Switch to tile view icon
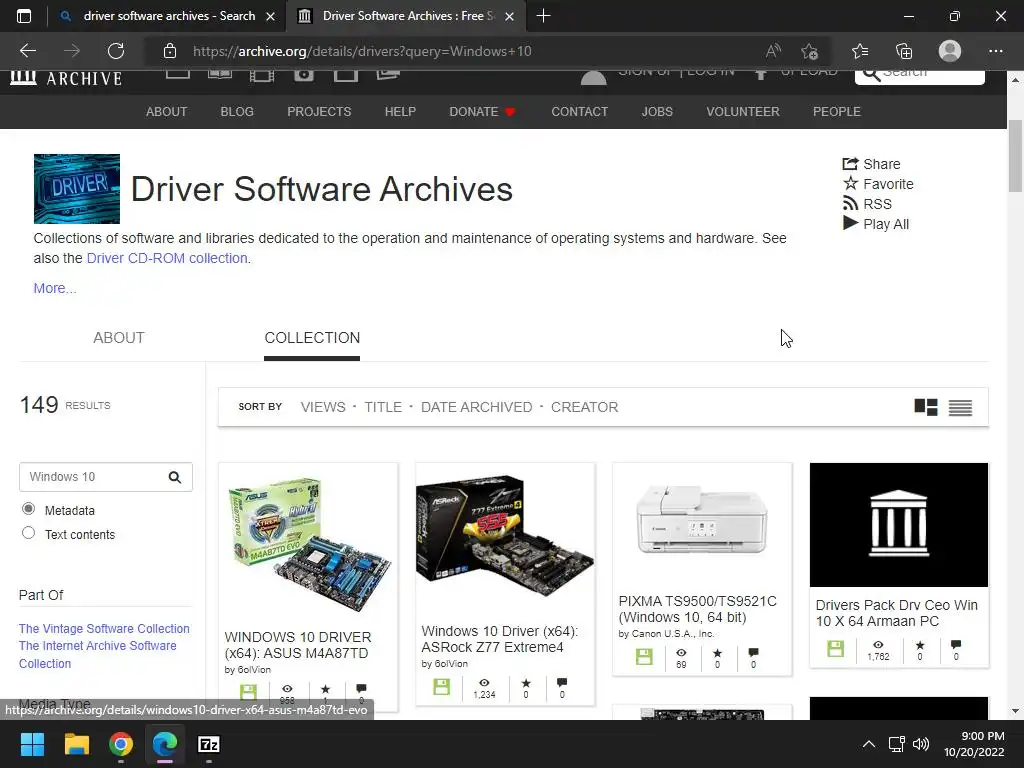Image resolution: width=1024 pixels, height=768 pixels. tap(925, 408)
